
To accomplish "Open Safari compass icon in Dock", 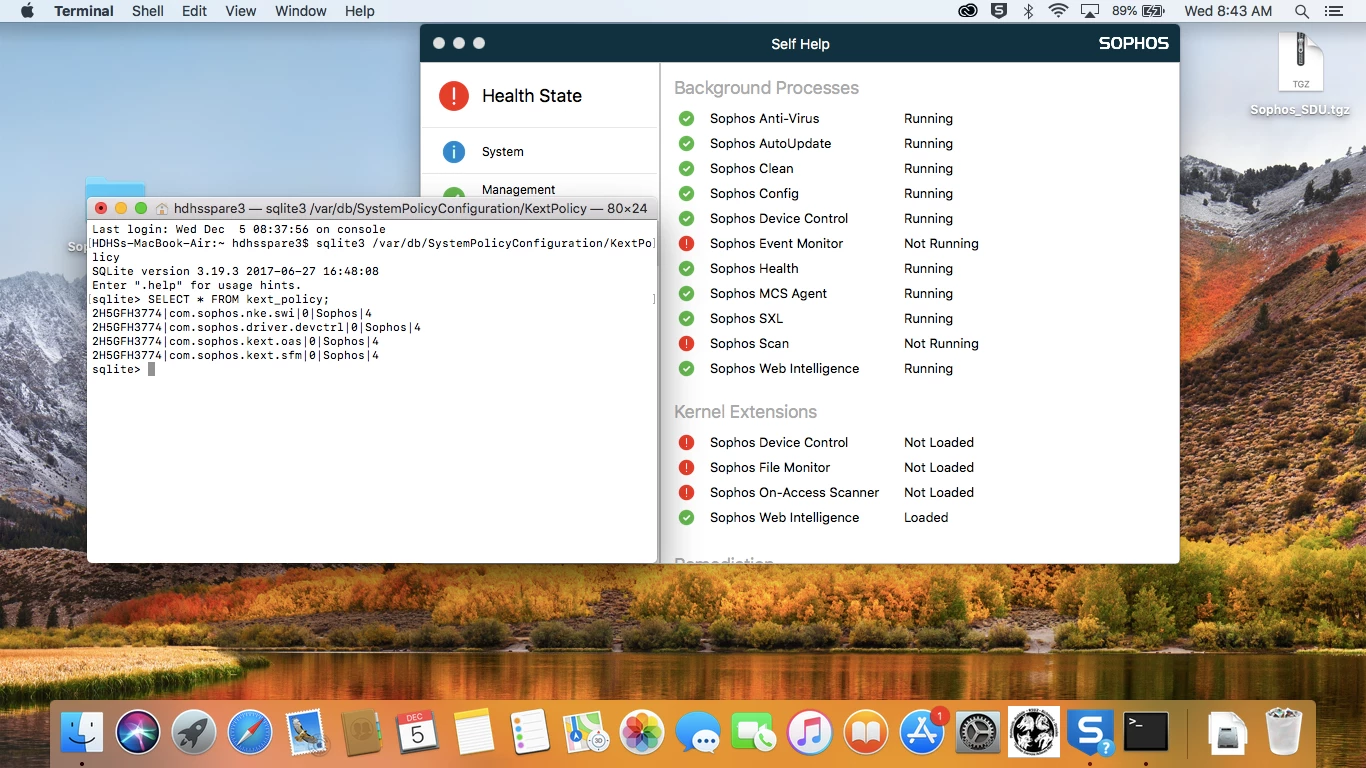I will pyautogui.click(x=250, y=733).
